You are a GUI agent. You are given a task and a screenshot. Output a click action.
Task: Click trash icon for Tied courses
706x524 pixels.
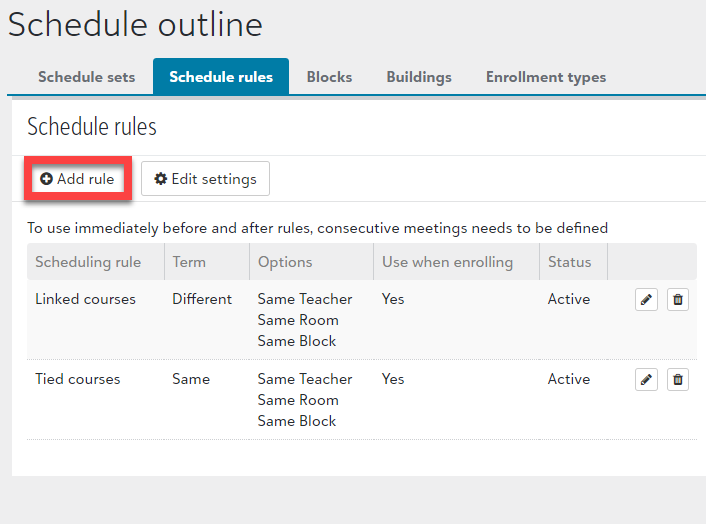(x=678, y=379)
